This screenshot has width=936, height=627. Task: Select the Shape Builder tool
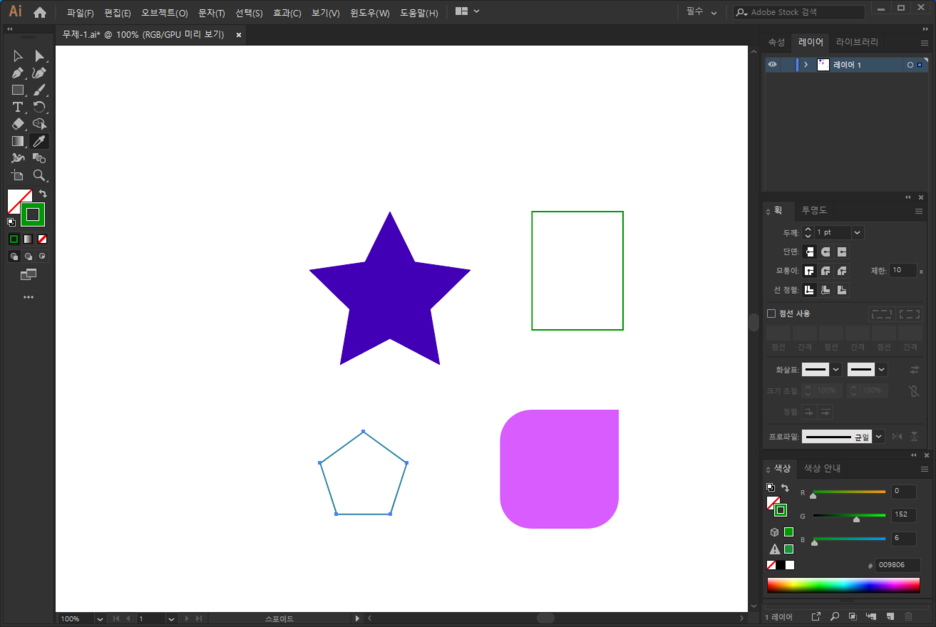coord(39,124)
